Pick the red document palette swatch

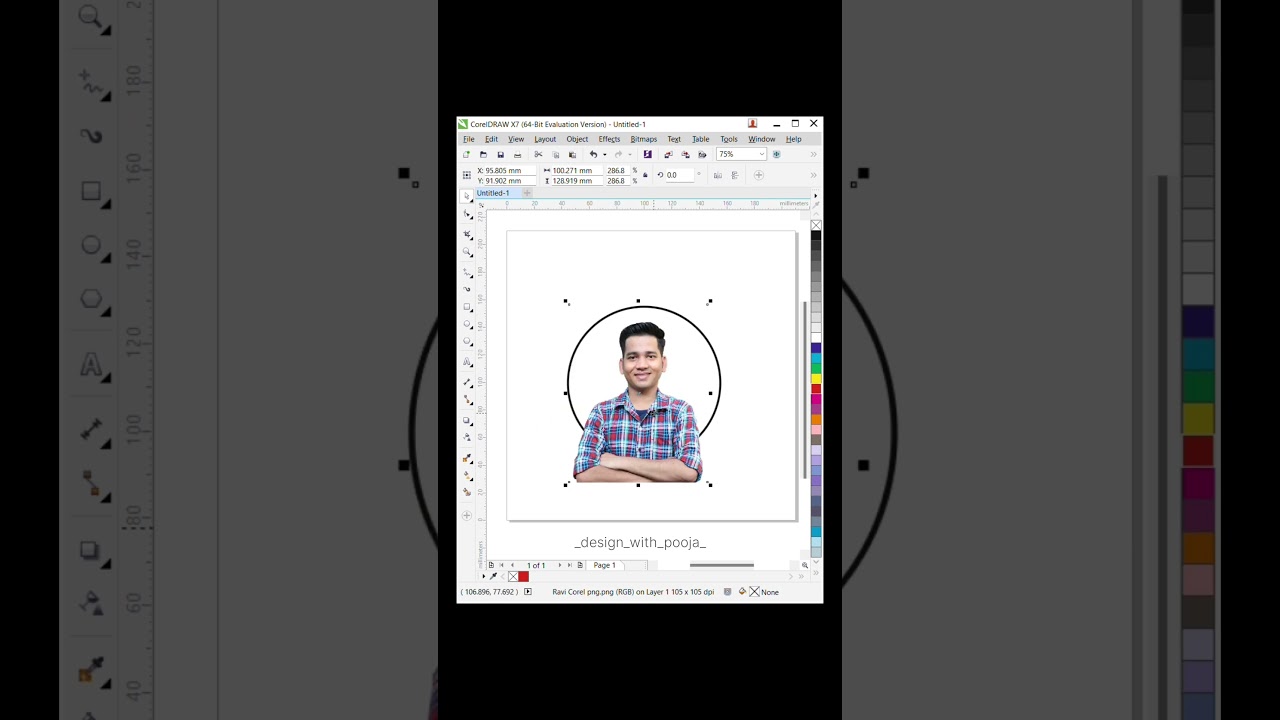click(x=523, y=576)
